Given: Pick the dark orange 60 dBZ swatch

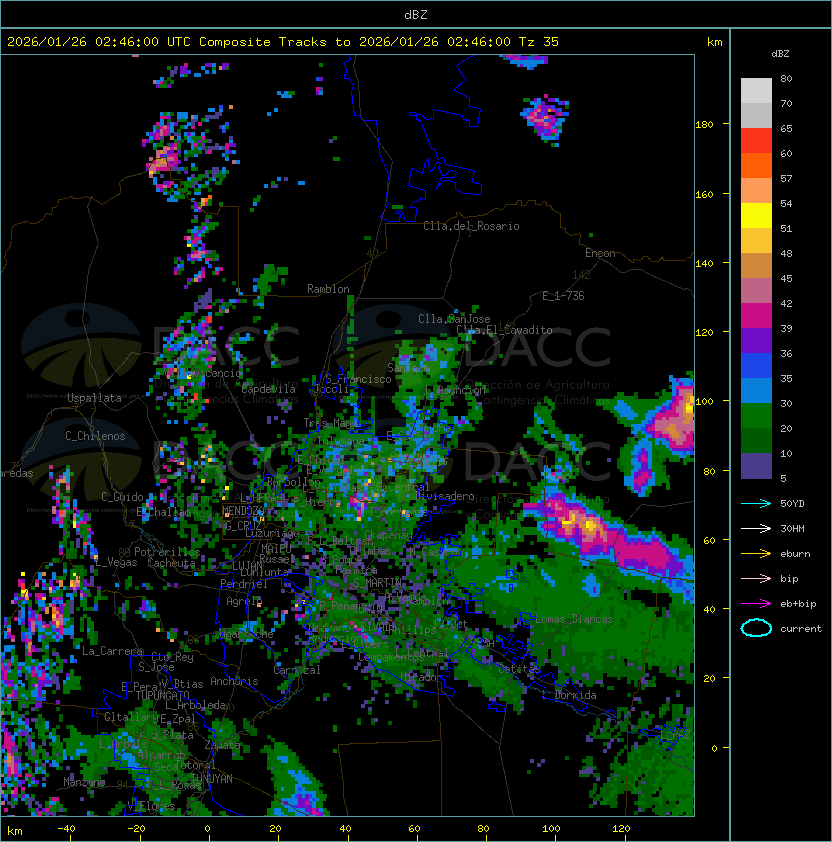Looking at the screenshot, I should point(756,165).
